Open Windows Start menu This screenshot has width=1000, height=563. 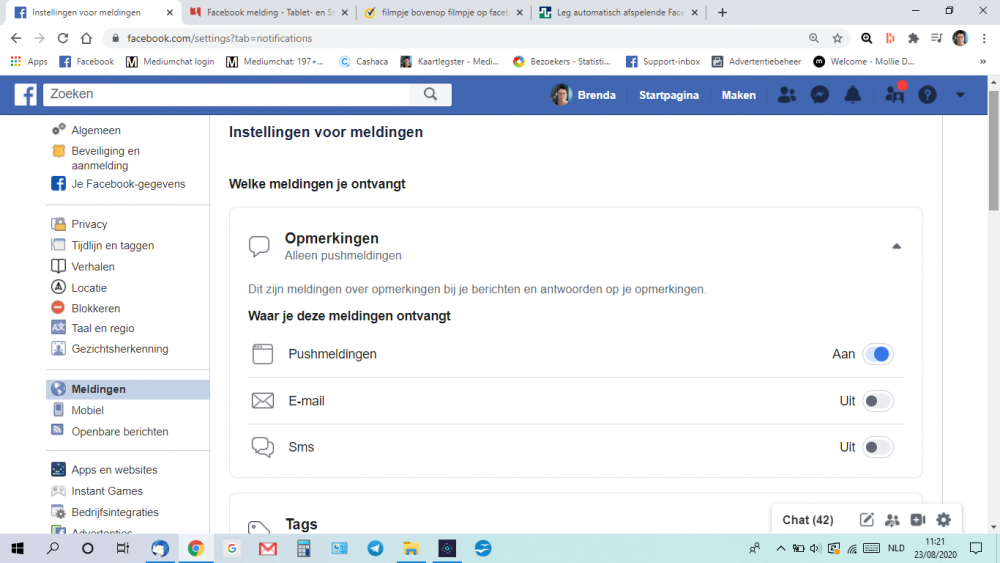17,548
